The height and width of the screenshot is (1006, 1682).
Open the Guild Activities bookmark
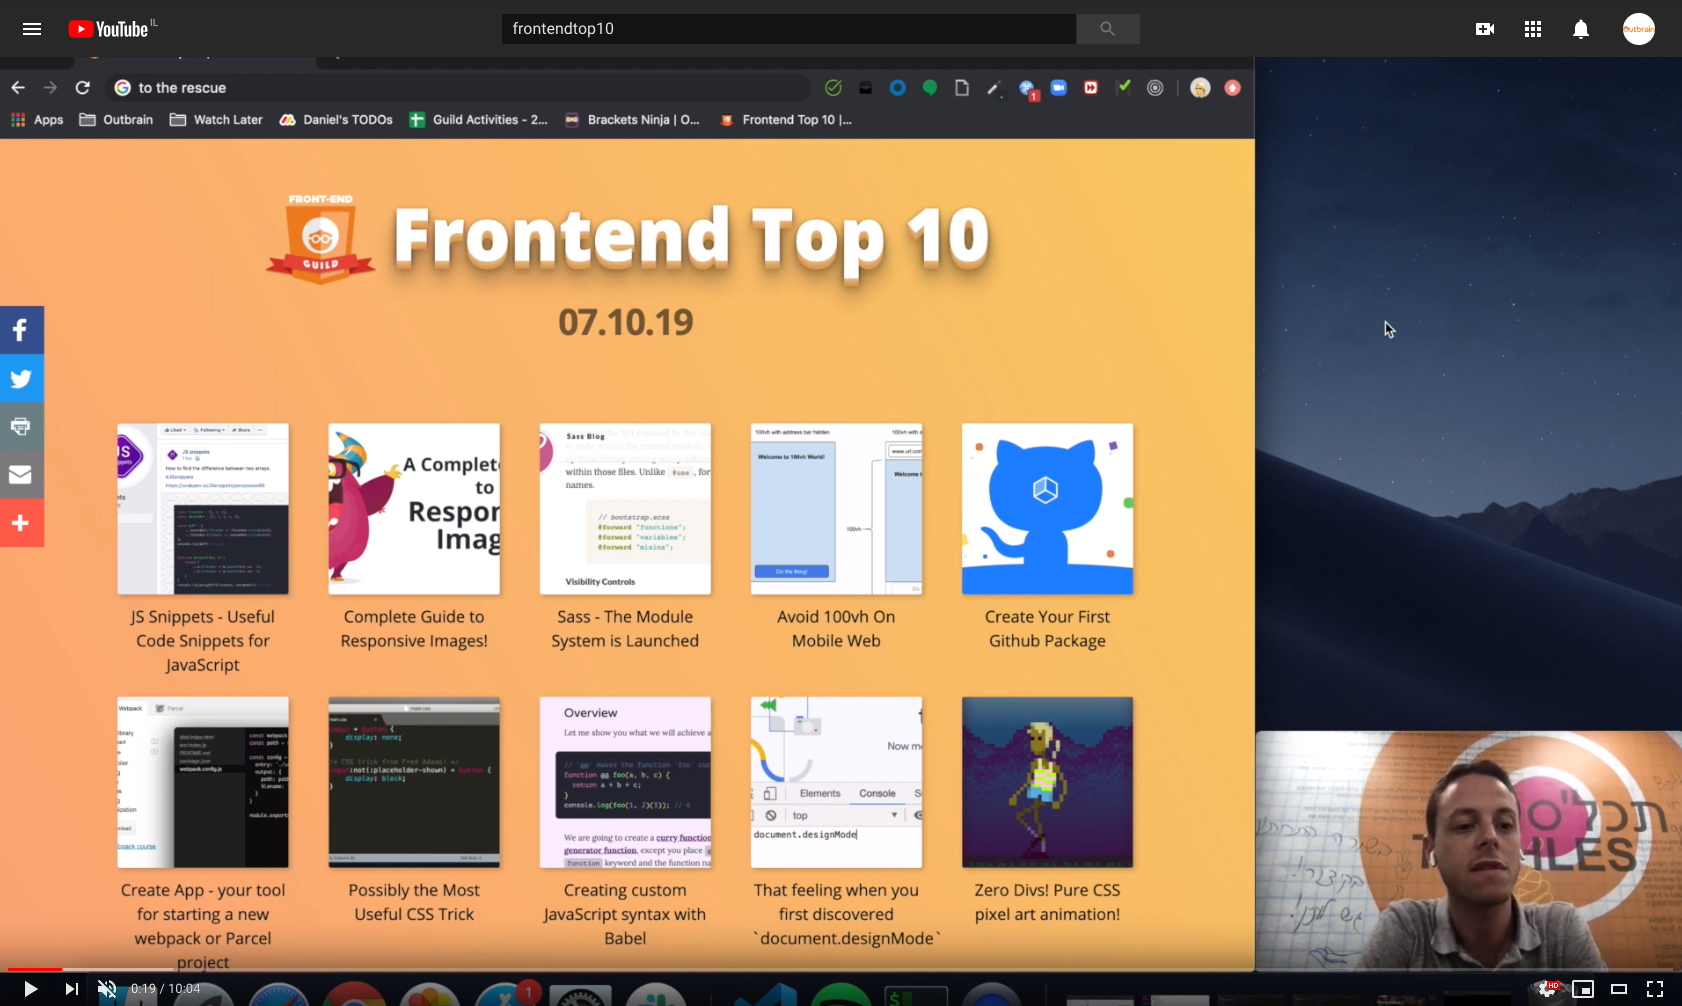pos(479,119)
